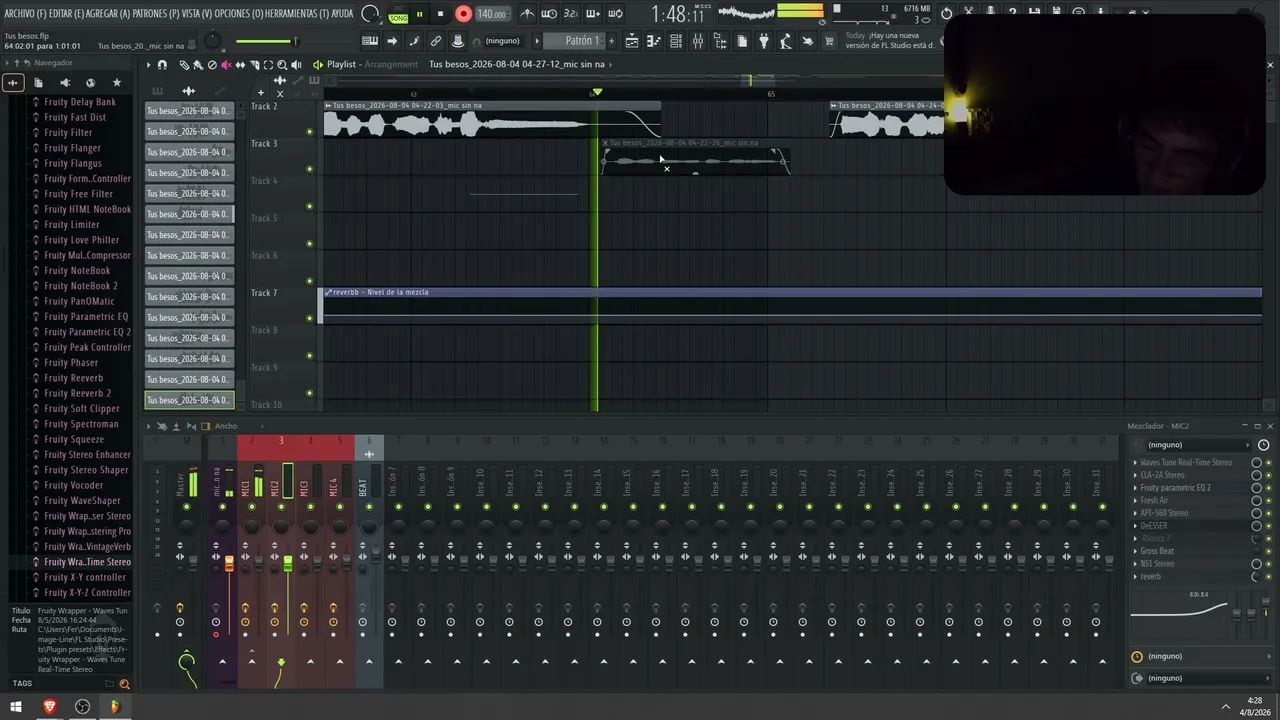1280x720 pixels.
Task: Click the 140 tempo display
Action: pos(491,14)
